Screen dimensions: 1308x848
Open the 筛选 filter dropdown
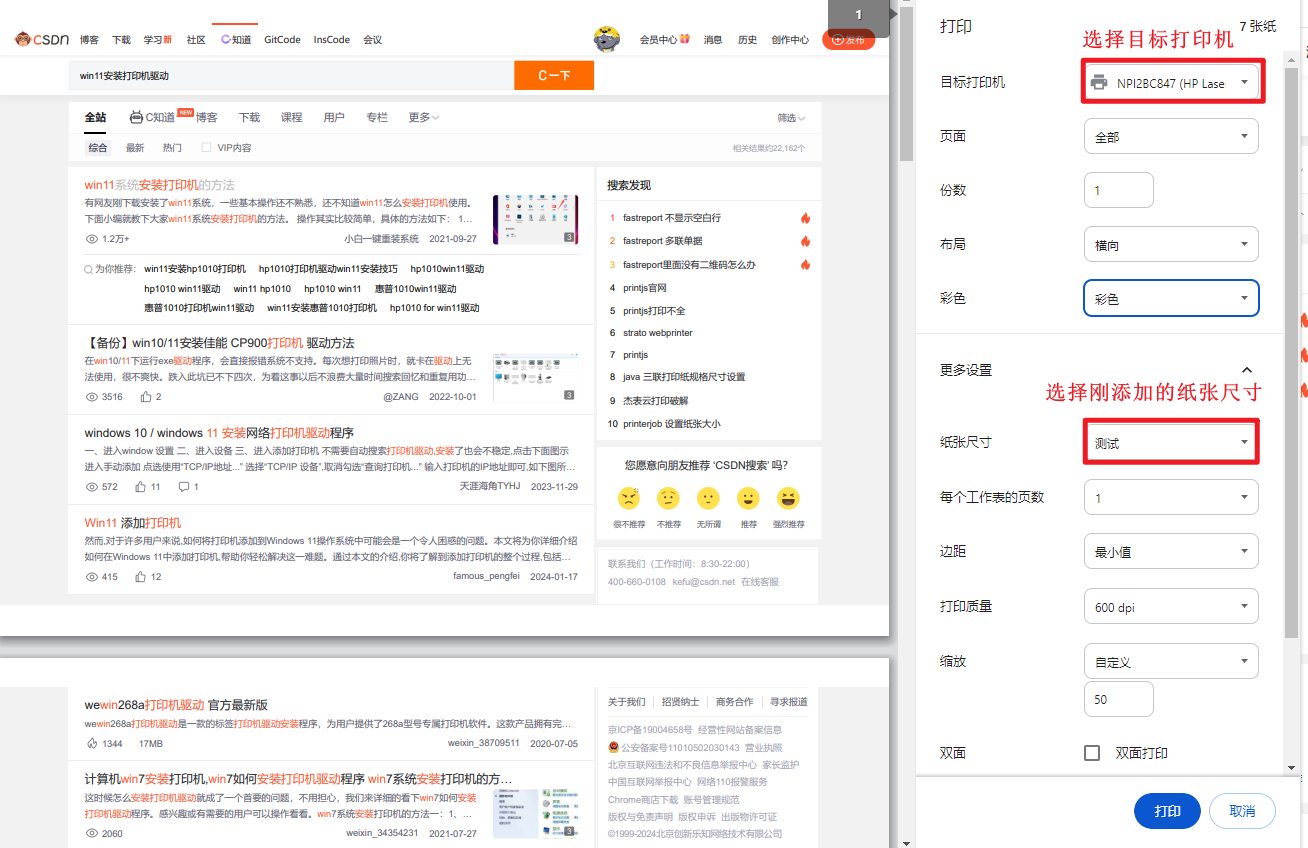pos(791,118)
